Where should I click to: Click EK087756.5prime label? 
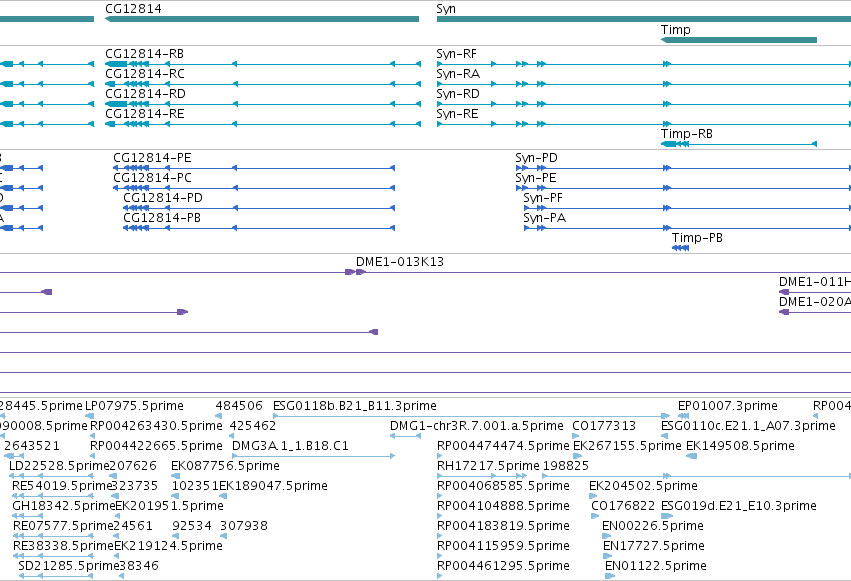[x=225, y=466]
